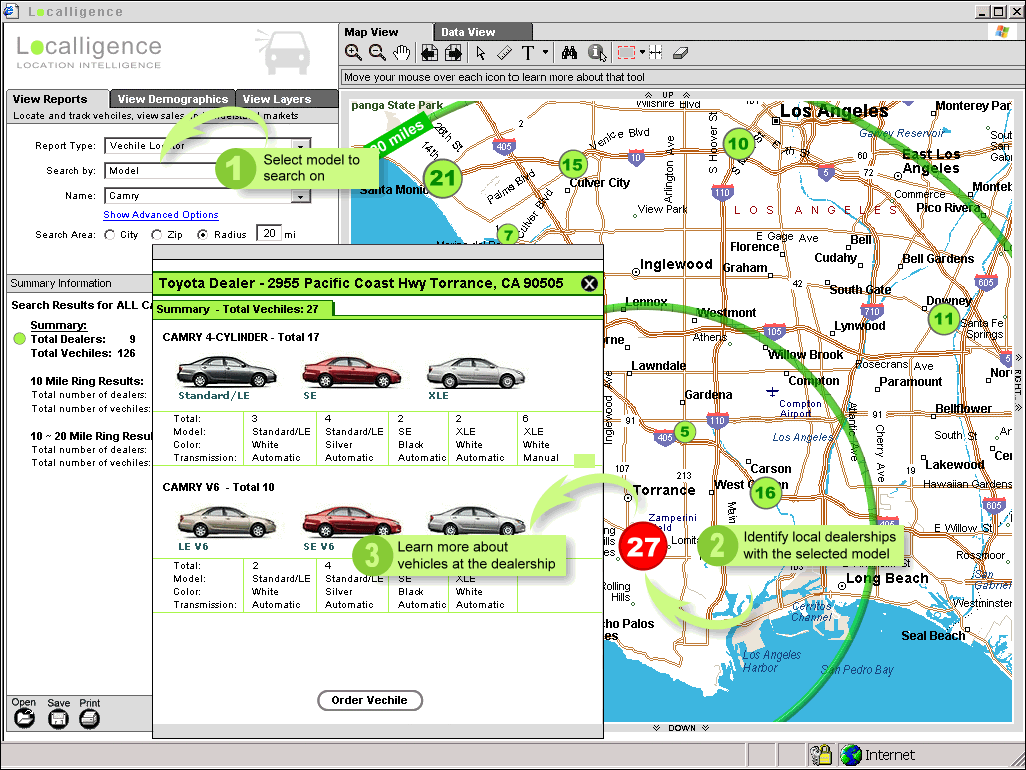Expand the text tool dropdown arrow
This screenshot has width=1026, height=770.
[545, 52]
